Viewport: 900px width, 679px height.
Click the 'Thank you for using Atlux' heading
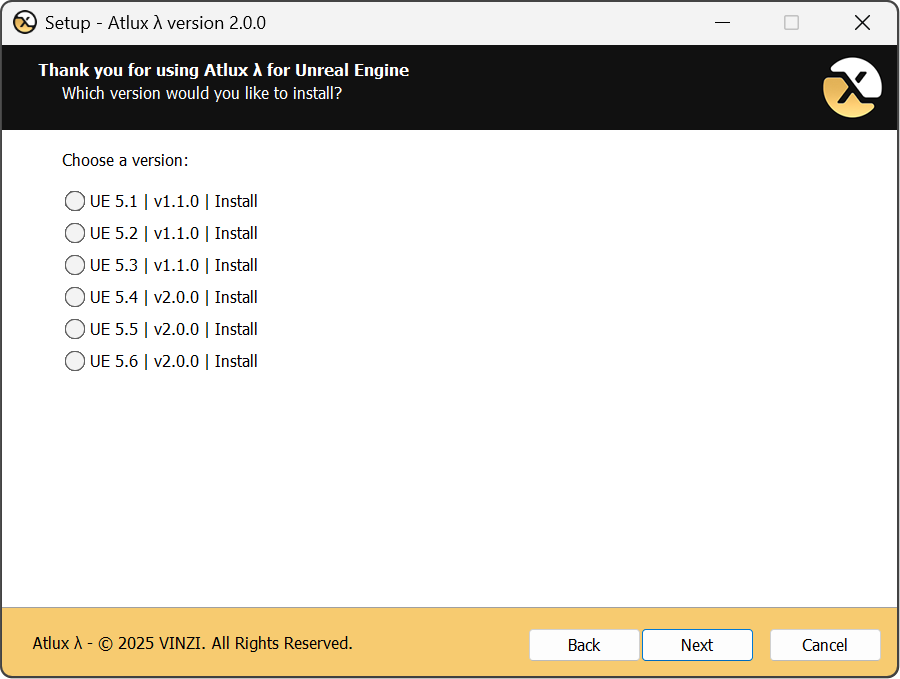coord(224,70)
